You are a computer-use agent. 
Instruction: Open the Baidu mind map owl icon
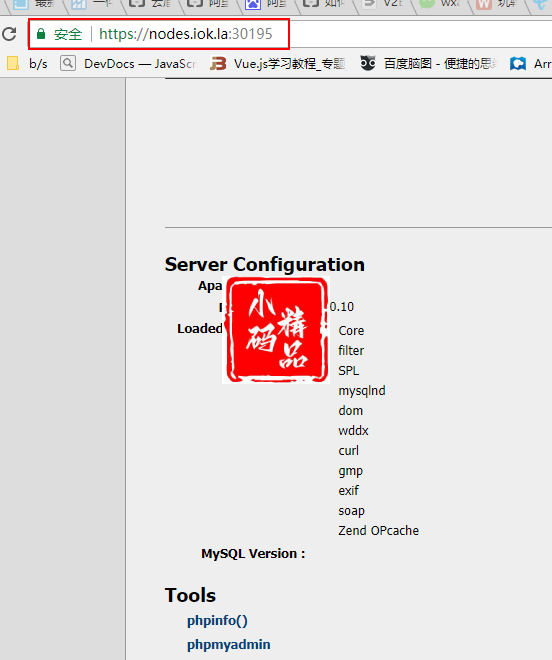(368, 64)
